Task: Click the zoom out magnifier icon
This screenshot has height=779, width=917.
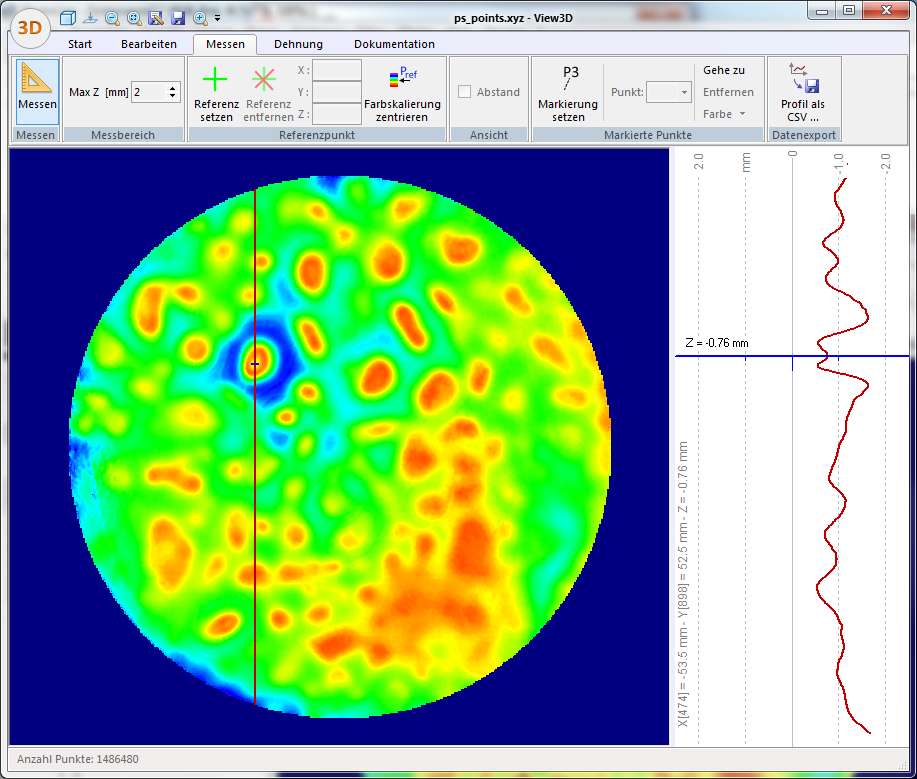Action: (112, 18)
